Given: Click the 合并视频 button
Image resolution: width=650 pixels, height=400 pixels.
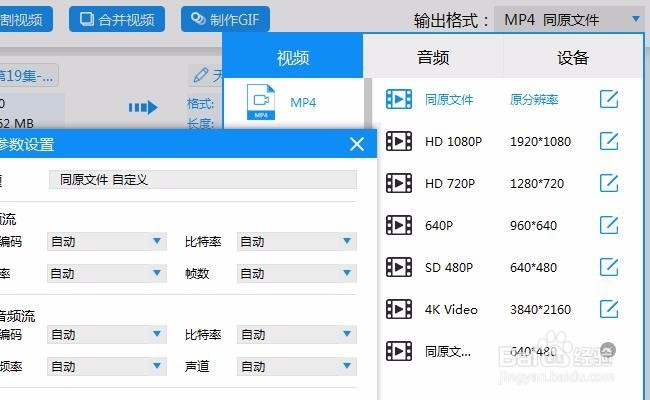Looking at the screenshot, I should pyautogui.click(x=117, y=19).
